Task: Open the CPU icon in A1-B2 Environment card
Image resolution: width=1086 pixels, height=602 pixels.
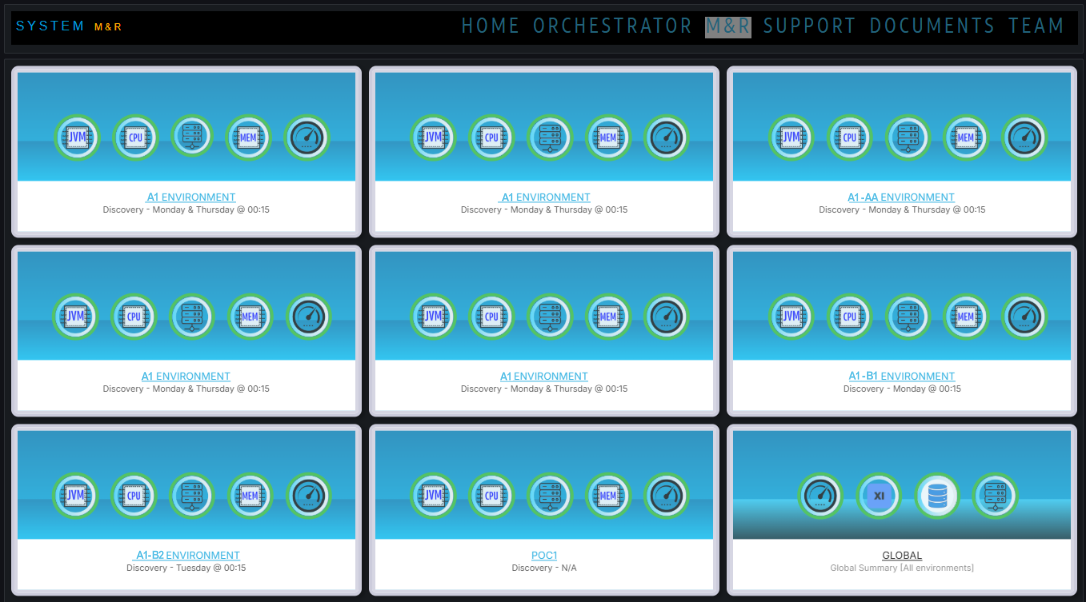Action: 133,495
